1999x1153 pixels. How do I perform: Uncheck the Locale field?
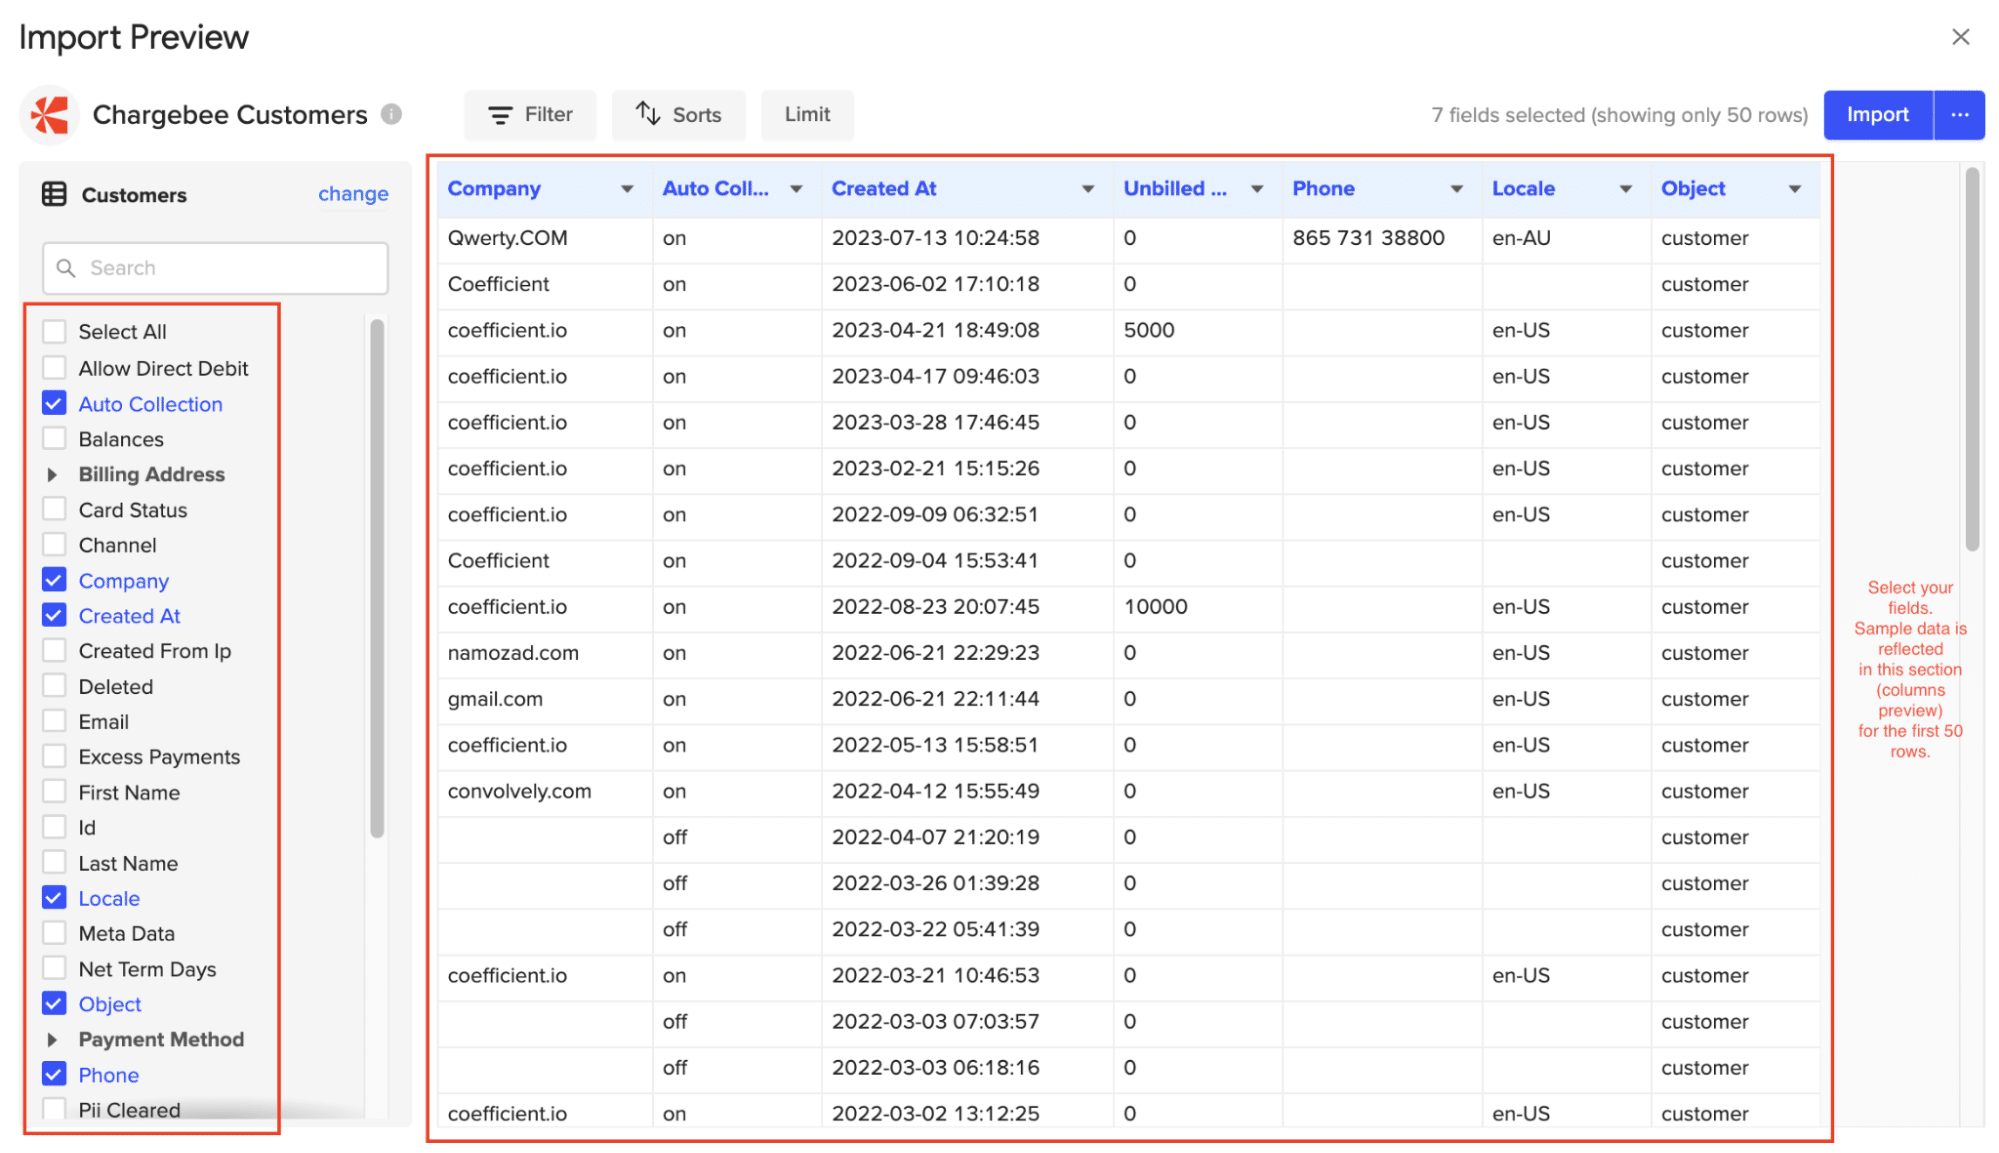tap(54, 898)
